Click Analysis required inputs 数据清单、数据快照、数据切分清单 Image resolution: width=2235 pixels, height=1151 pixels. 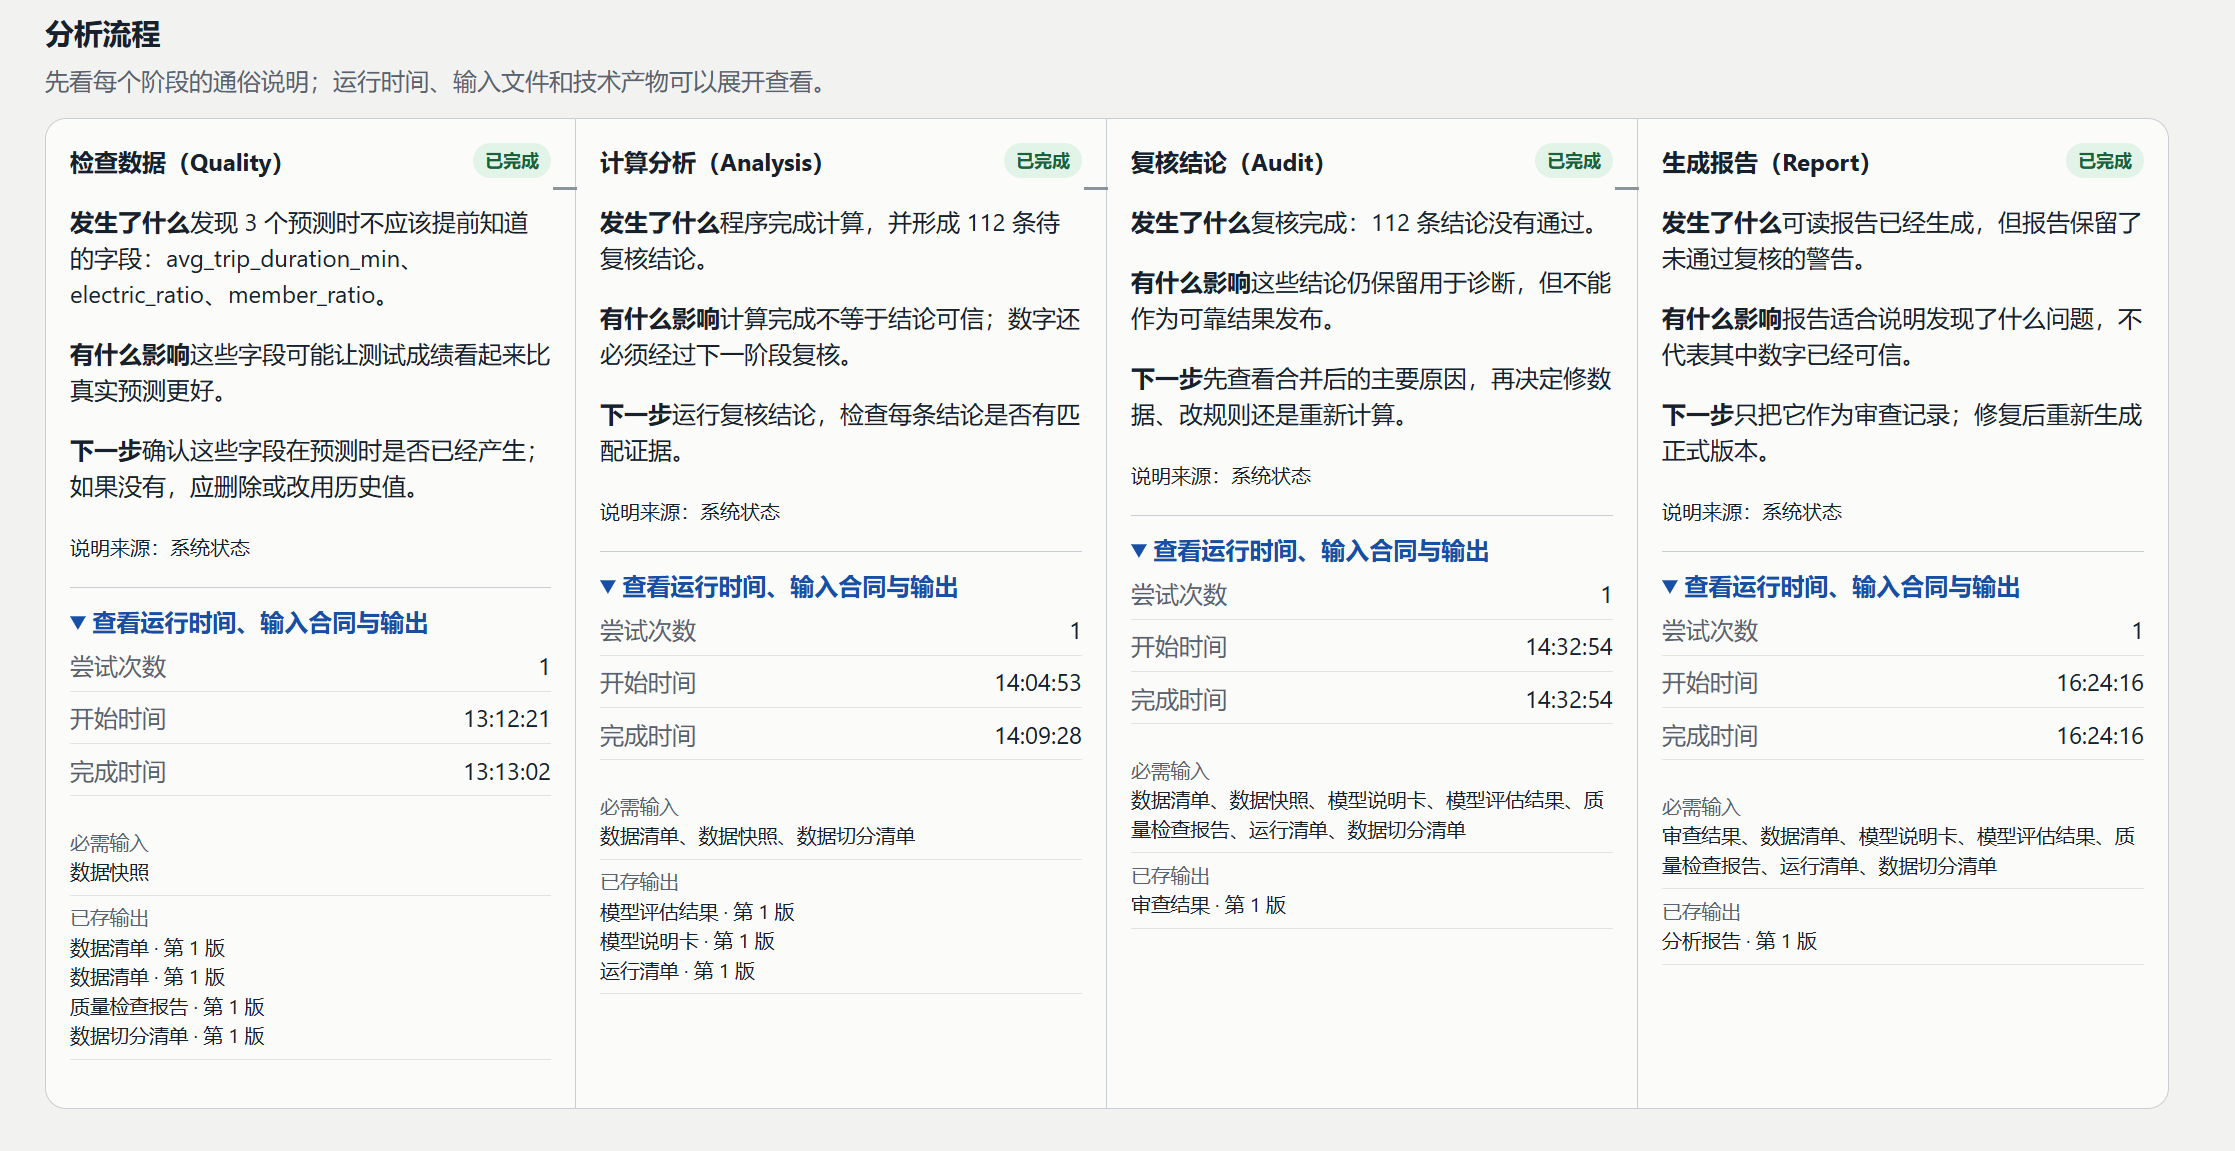pos(757,836)
